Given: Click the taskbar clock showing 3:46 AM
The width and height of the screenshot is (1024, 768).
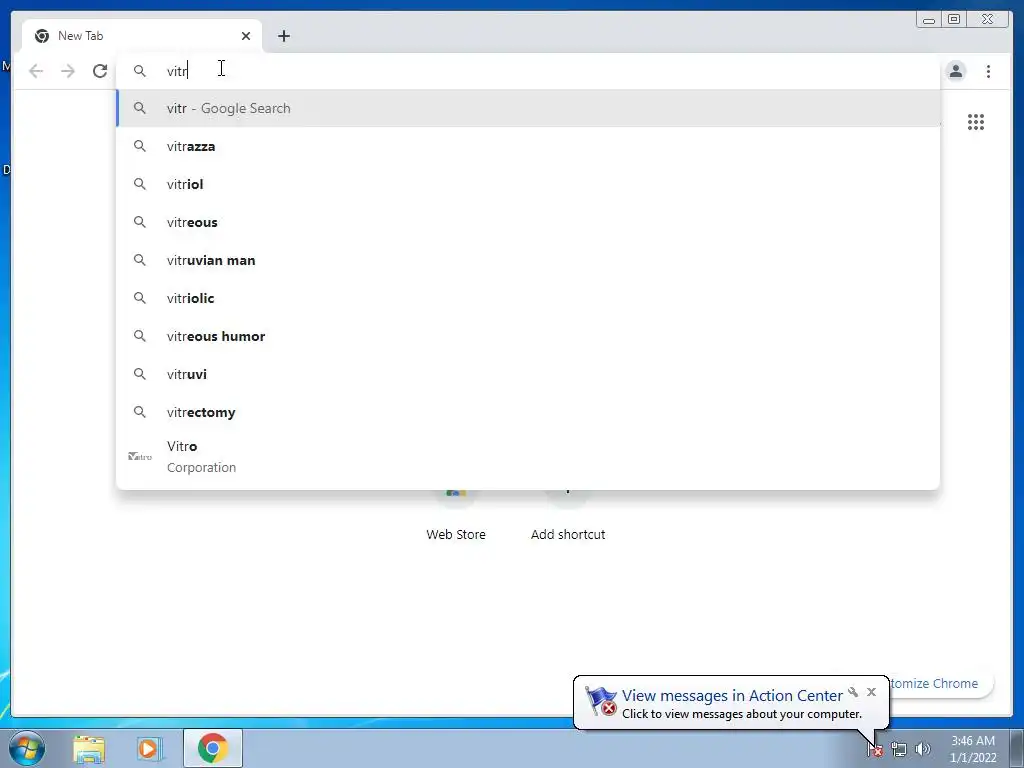Looking at the screenshot, I should pos(972,749).
